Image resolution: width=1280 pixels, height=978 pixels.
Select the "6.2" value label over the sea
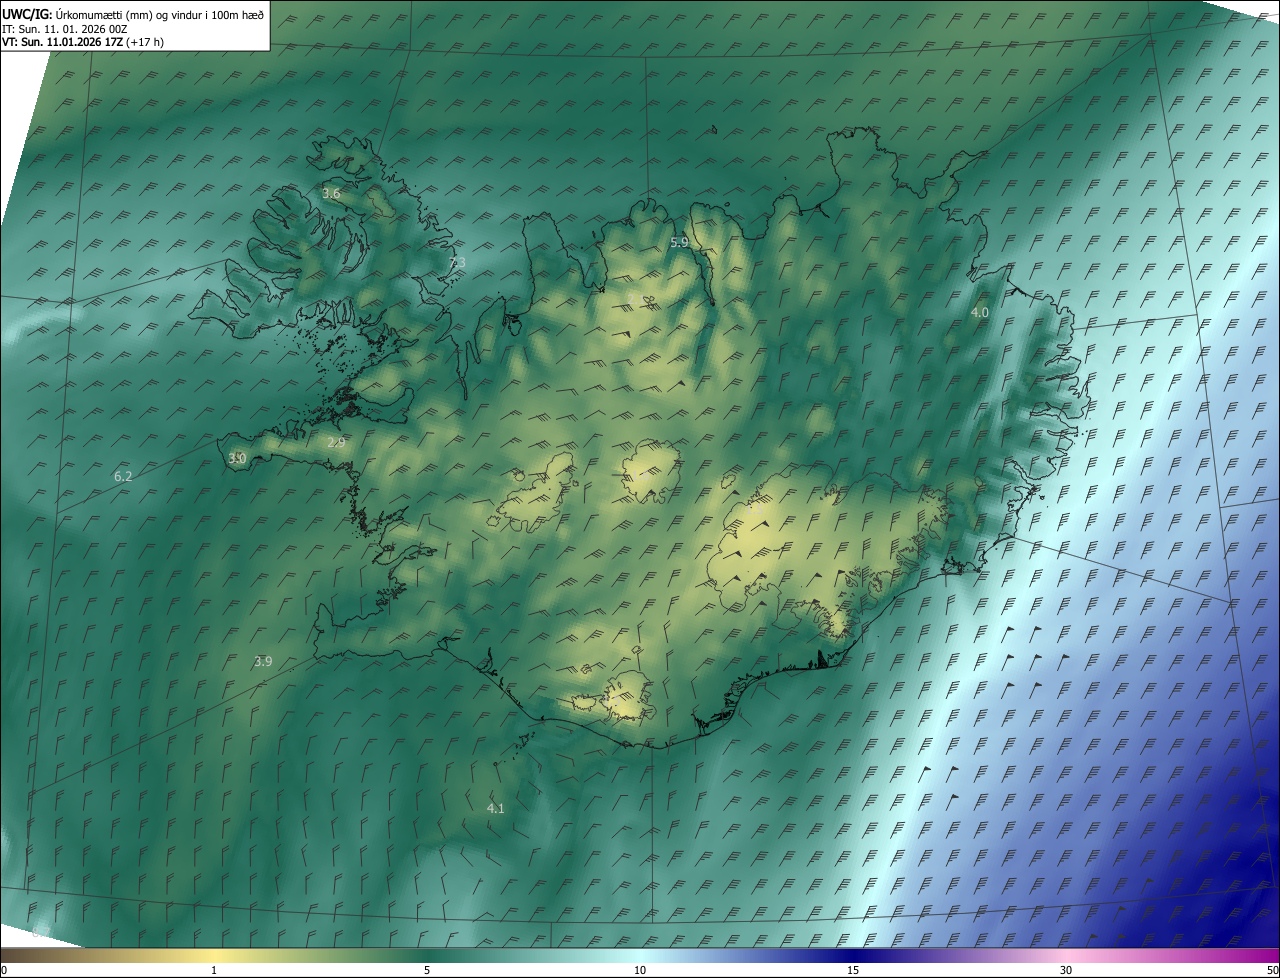click(124, 477)
